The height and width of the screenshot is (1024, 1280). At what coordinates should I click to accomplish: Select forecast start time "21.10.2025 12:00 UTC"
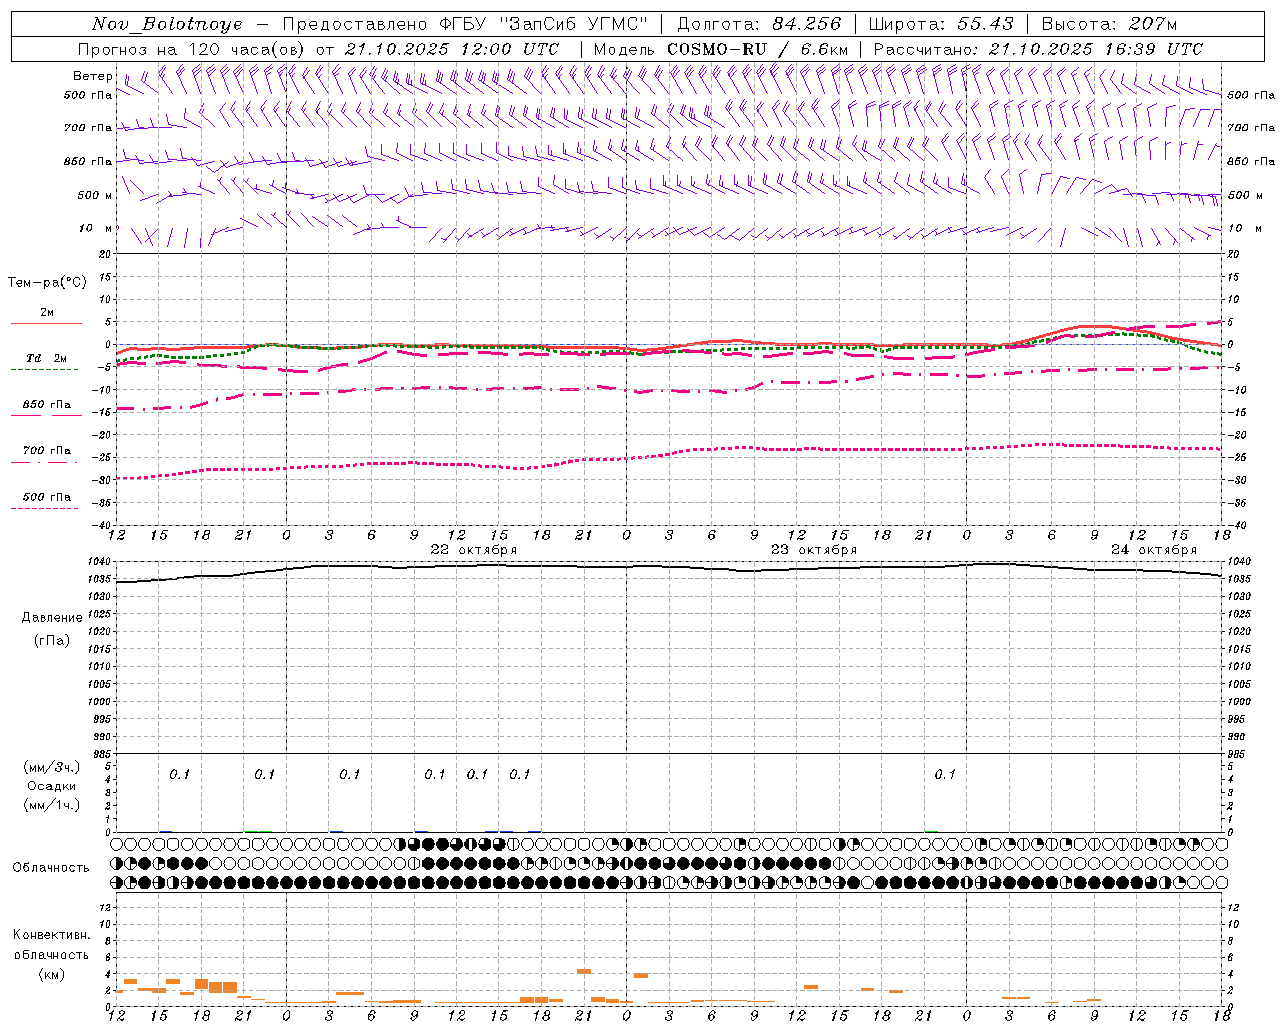pyautogui.click(x=452, y=49)
